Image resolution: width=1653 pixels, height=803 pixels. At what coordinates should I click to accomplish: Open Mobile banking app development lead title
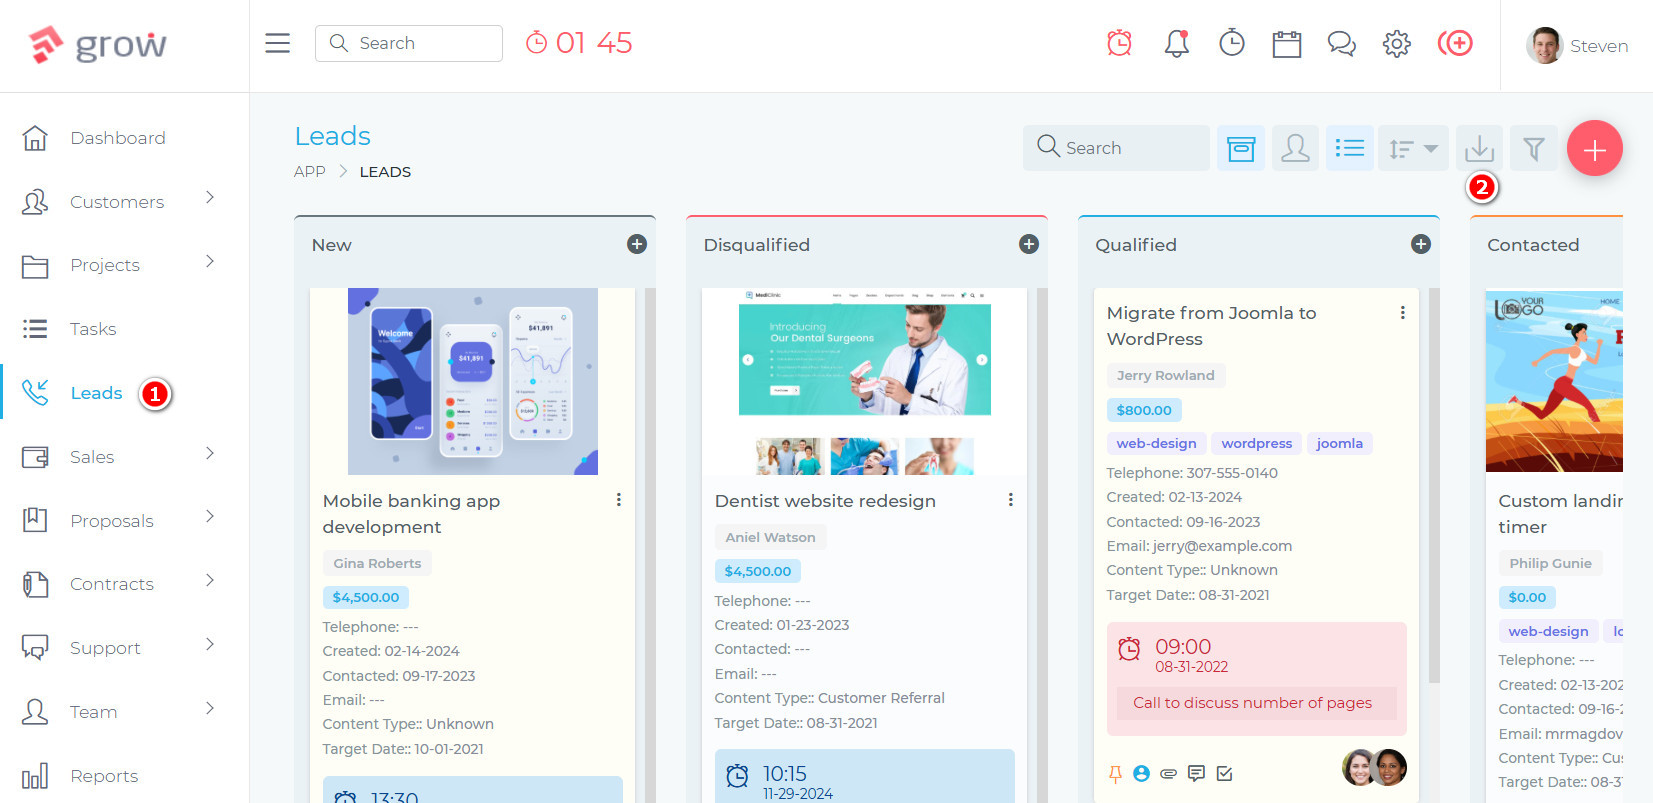[411, 514]
